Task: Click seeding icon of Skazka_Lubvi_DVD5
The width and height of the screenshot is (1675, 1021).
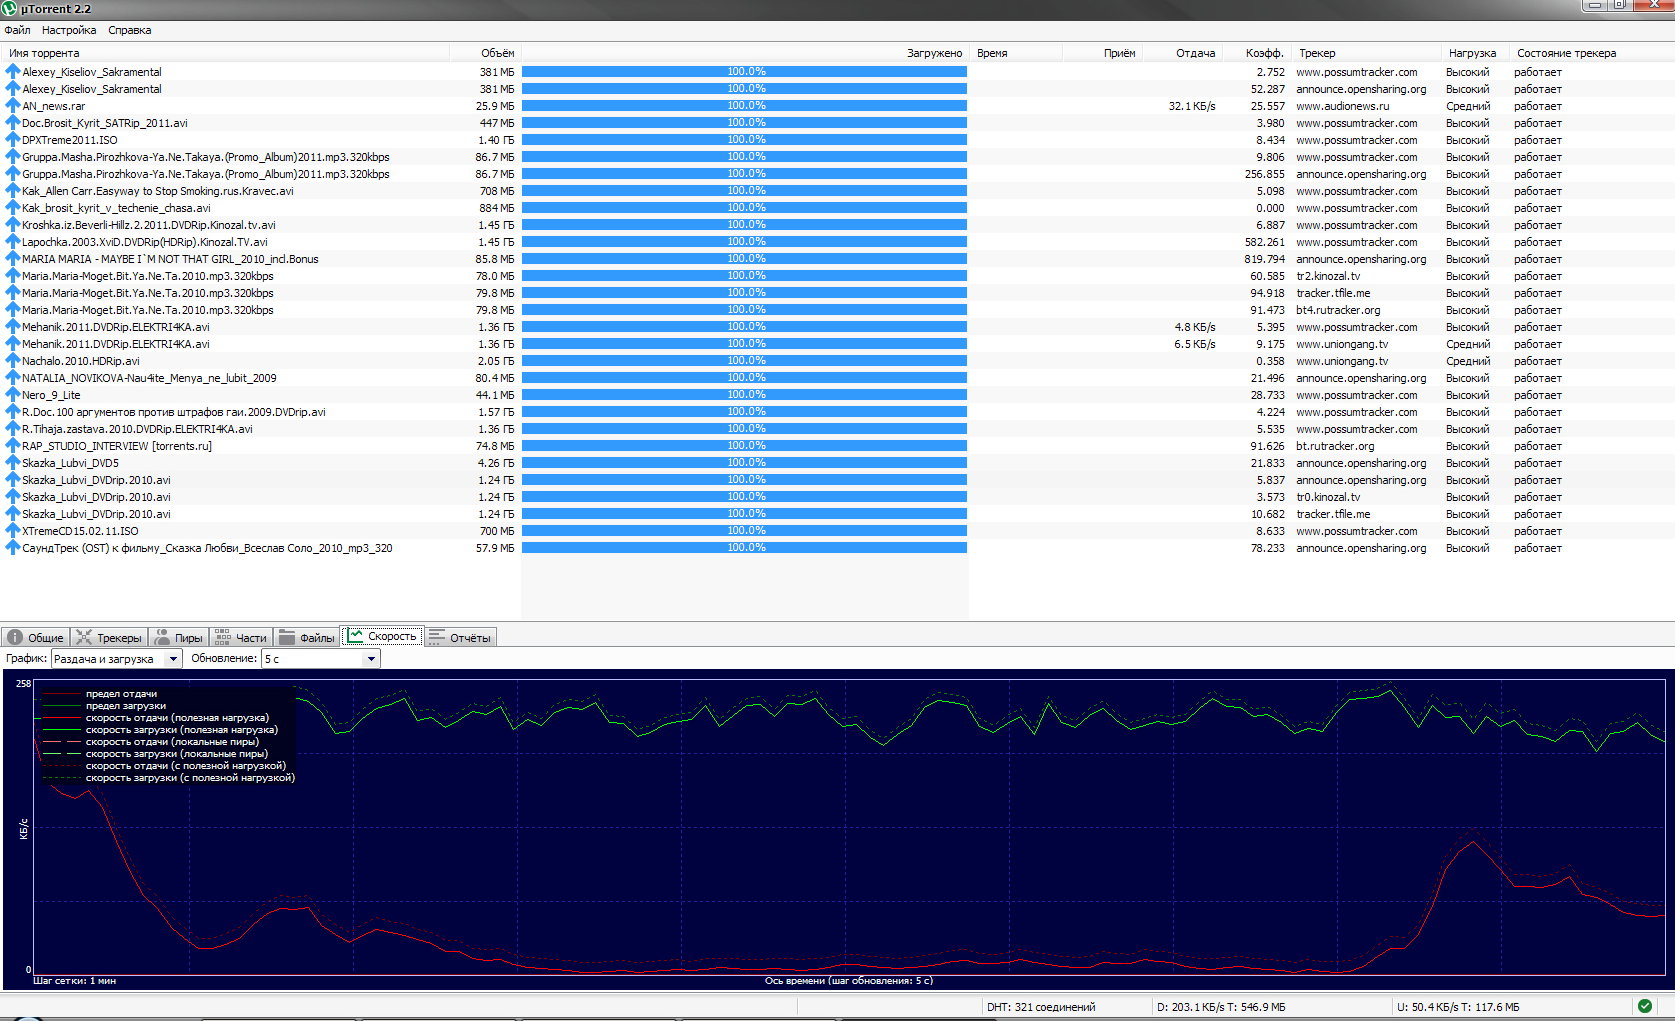Action: [13, 463]
